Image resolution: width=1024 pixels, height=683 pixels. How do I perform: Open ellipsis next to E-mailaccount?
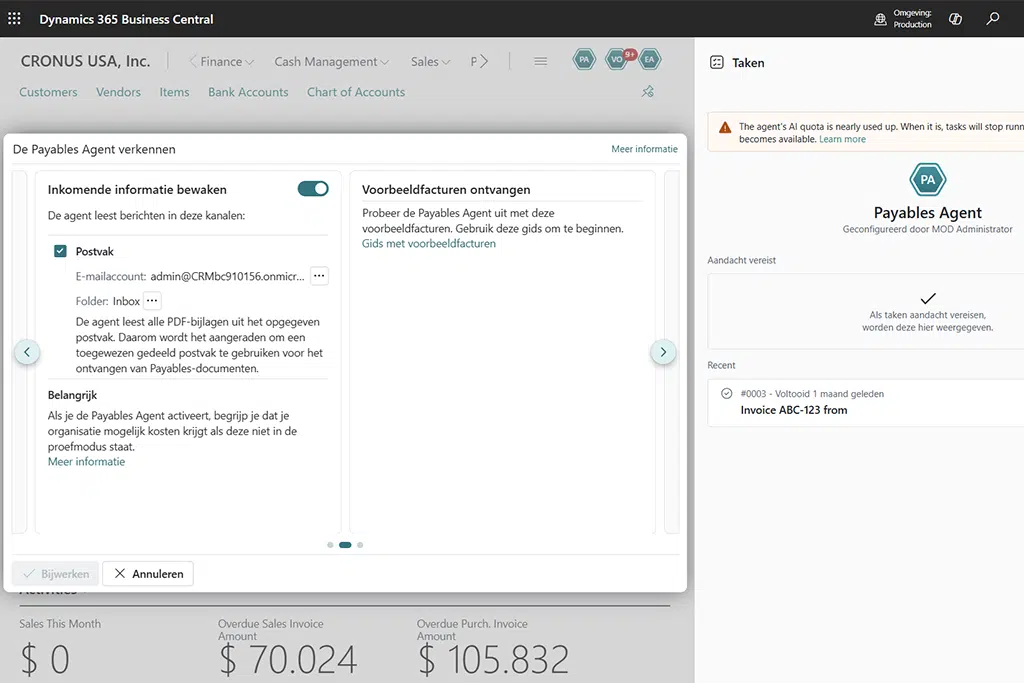tap(319, 276)
